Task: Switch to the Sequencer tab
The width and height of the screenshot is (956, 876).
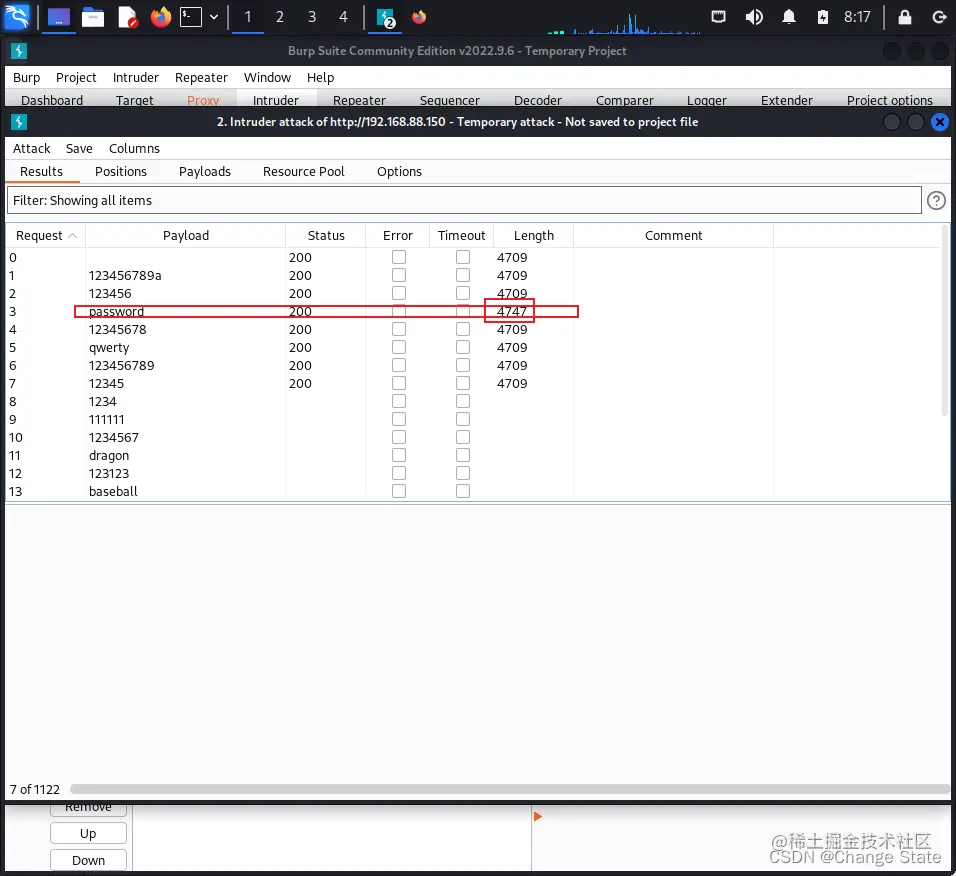Action: pos(450,100)
